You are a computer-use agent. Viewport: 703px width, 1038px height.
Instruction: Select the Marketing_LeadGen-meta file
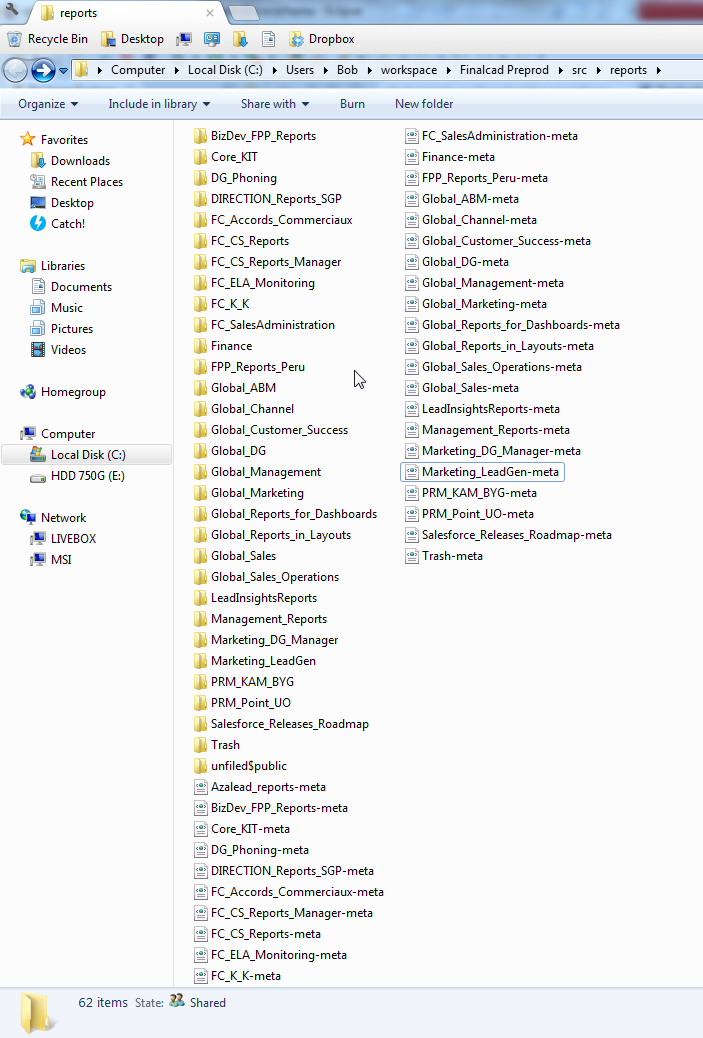pyautogui.click(x=490, y=472)
